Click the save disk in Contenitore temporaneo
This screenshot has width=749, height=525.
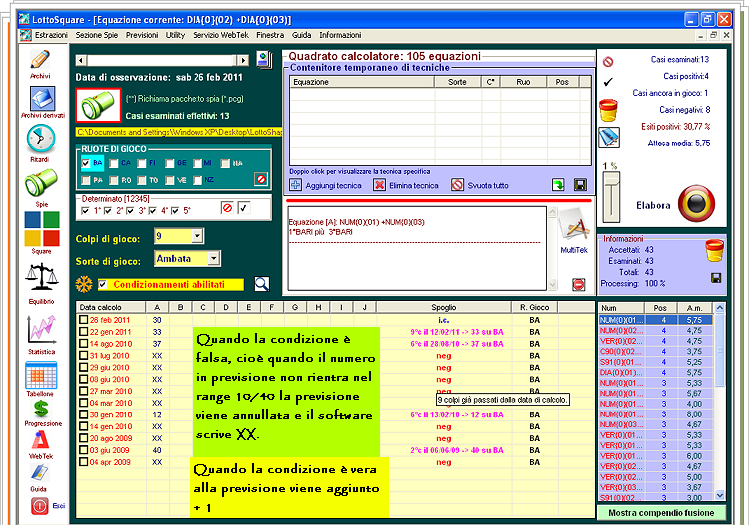click(580, 185)
